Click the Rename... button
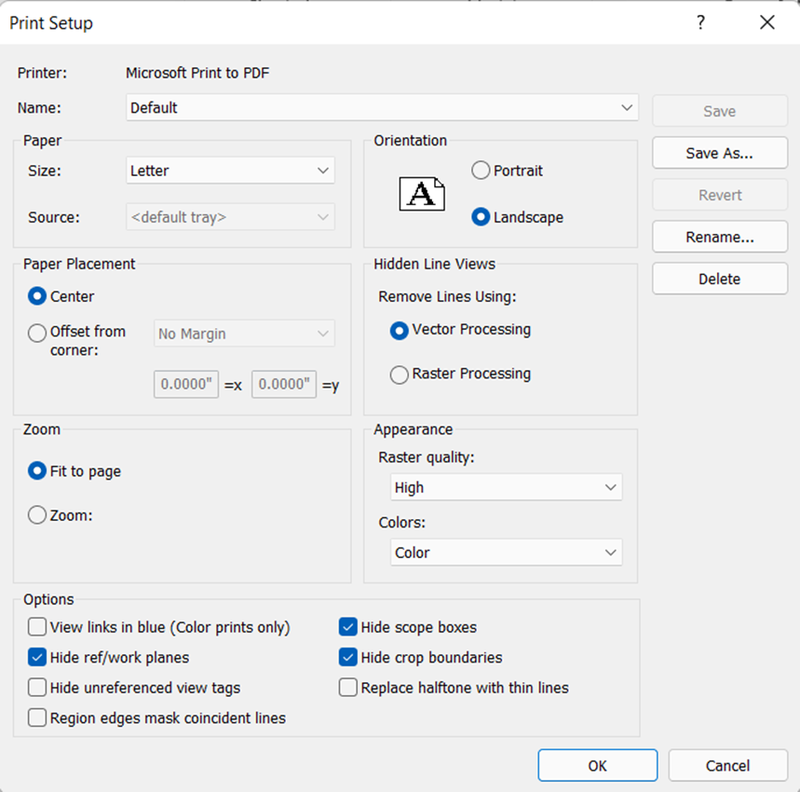This screenshot has width=800, height=792. point(719,236)
